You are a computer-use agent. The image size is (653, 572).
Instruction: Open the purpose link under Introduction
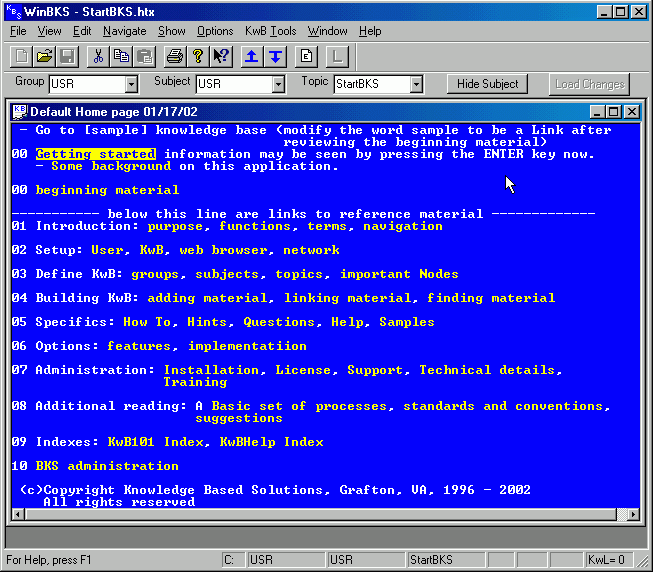click(175, 226)
